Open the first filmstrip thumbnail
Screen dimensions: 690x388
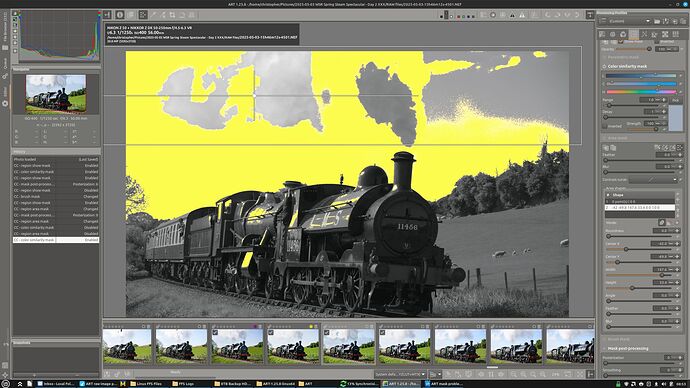coord(127,346)
